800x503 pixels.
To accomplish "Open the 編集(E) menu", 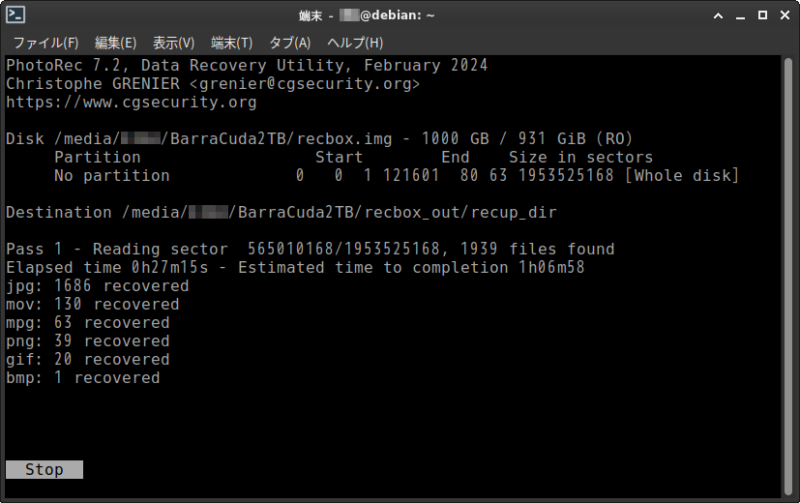I will [x=116, y=43].
